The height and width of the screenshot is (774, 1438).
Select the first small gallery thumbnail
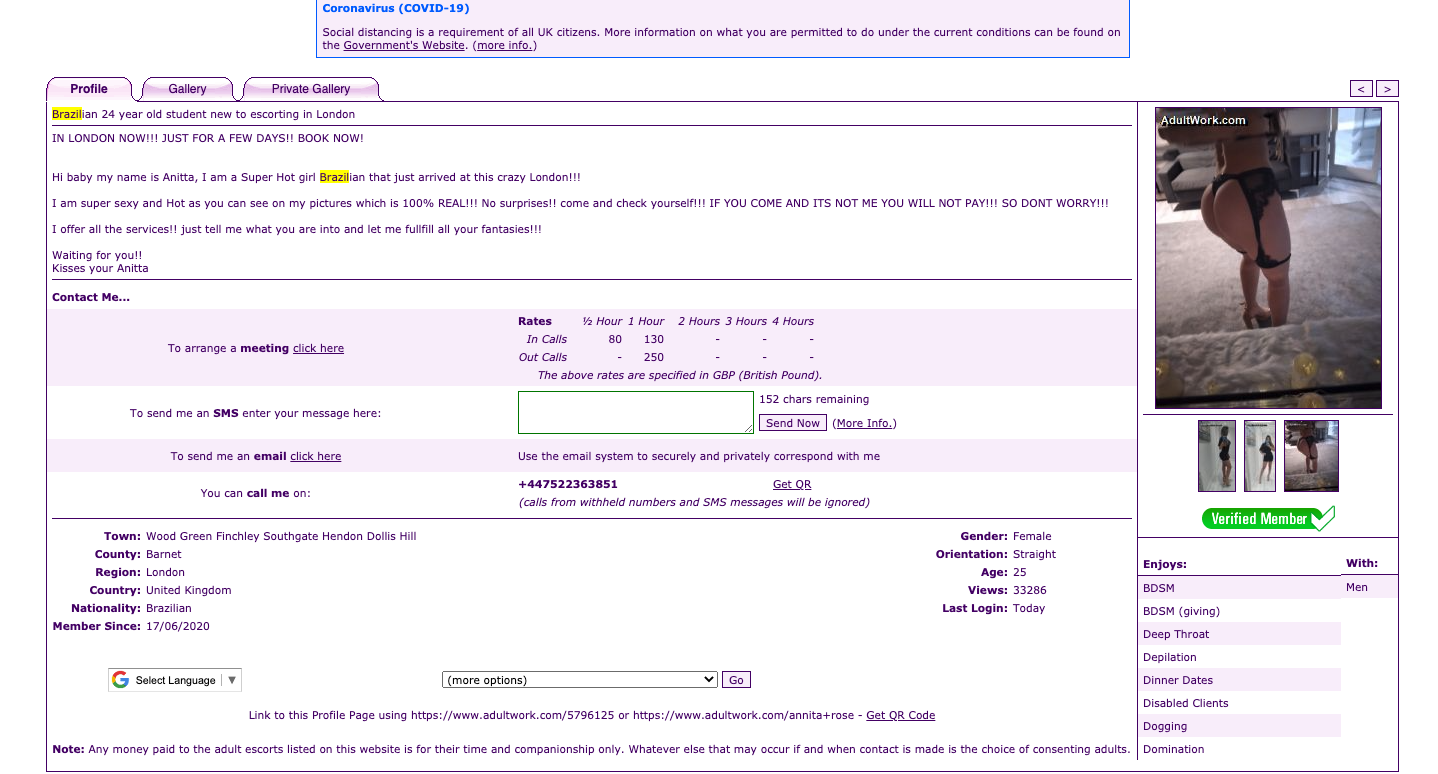coord(1217,456)
